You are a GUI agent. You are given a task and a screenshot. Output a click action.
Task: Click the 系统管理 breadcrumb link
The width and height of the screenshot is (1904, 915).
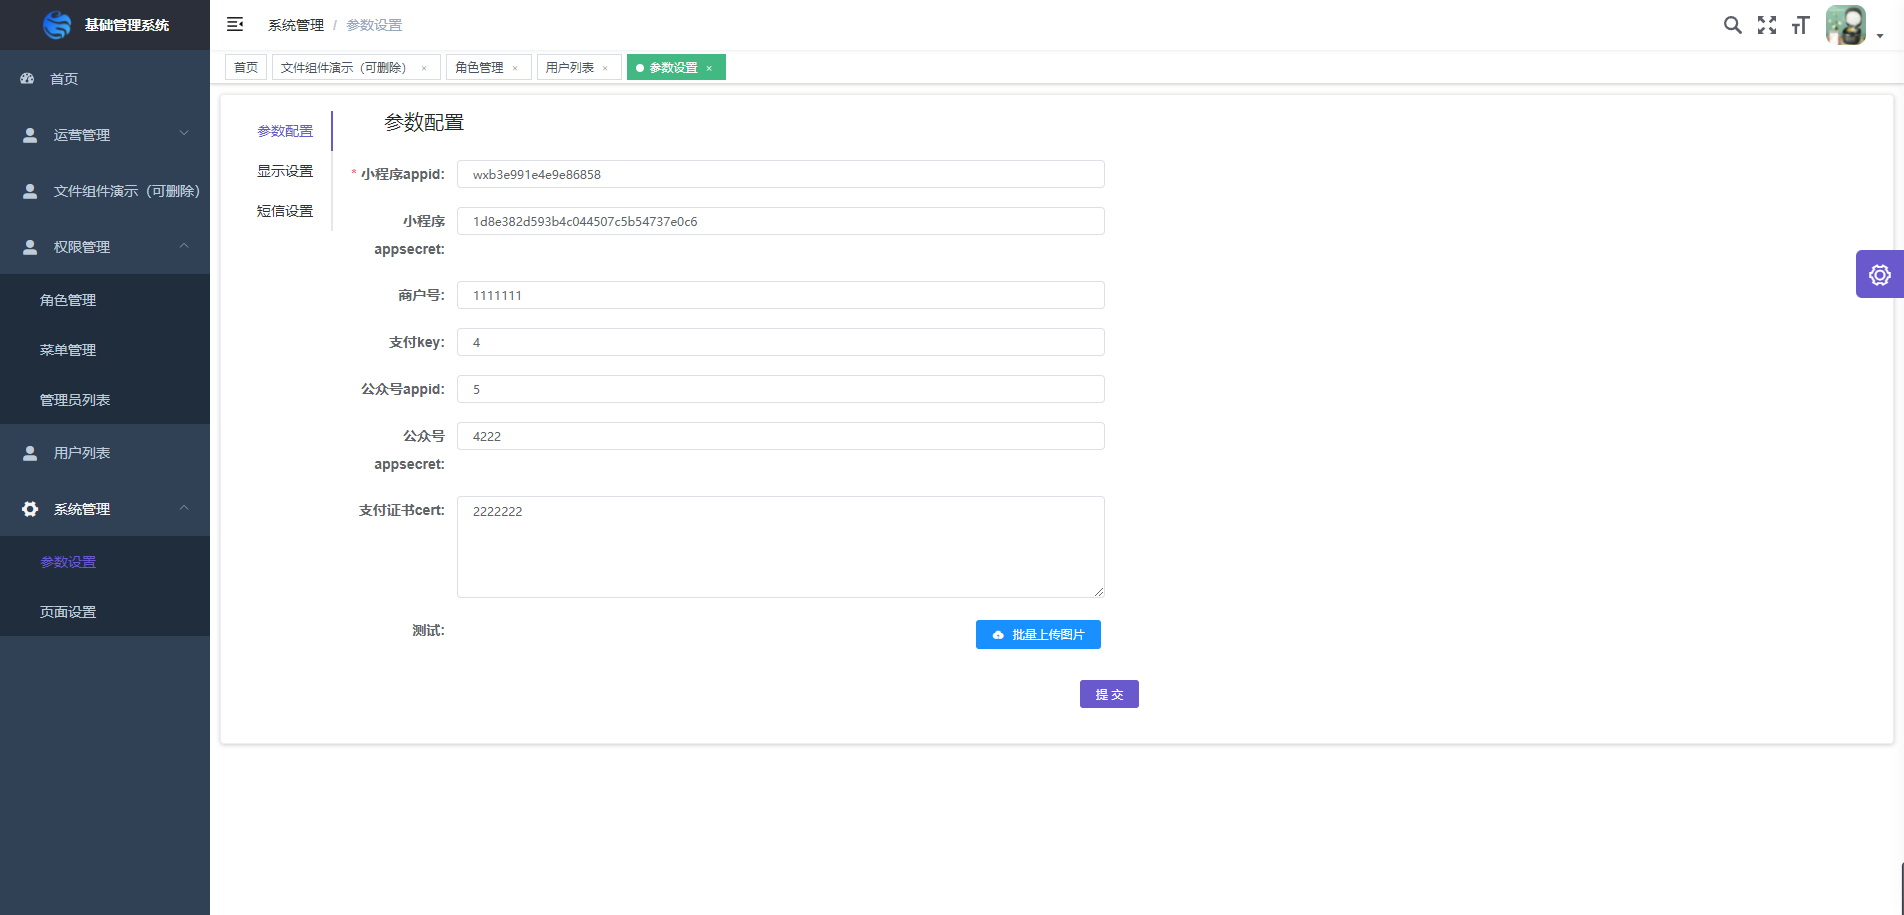[294, 24]
